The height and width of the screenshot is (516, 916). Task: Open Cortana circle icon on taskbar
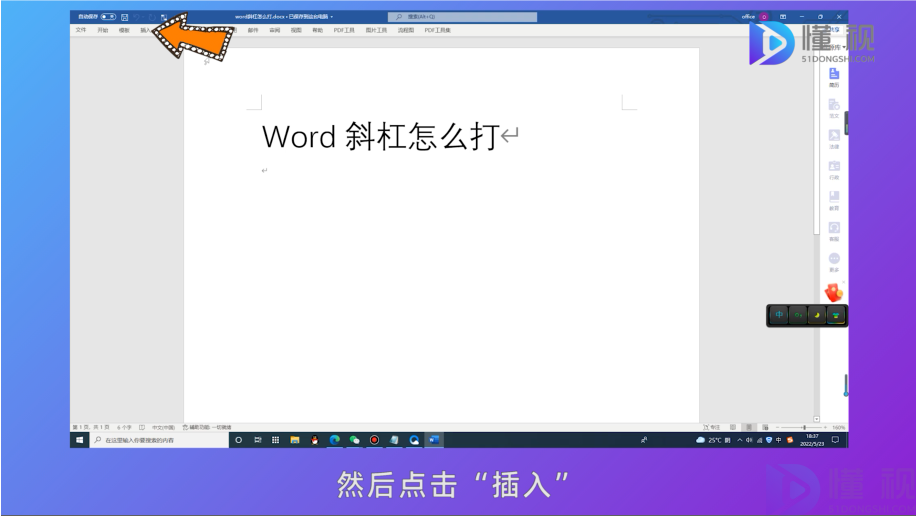238,440
